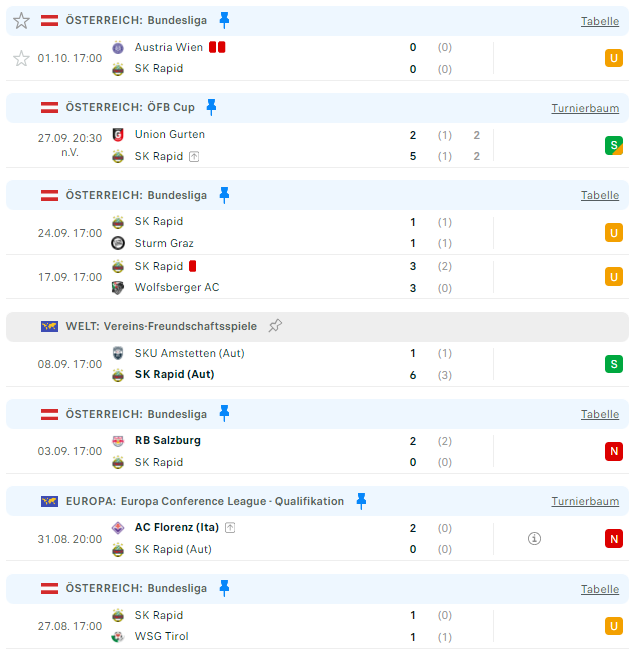Favorite the Austria Wien vs SK Rapid match
638x652 pixels.
coord(21,58)
